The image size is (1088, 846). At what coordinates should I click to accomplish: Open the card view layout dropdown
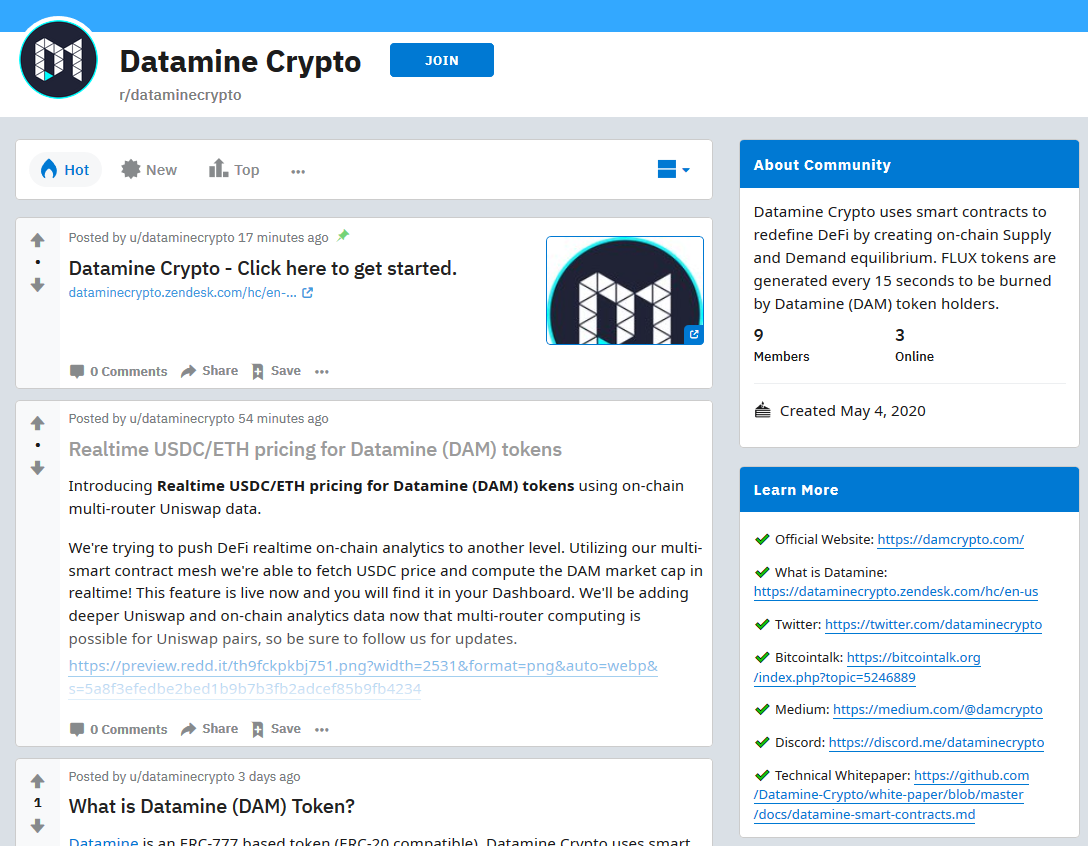(x=673, y=169)
